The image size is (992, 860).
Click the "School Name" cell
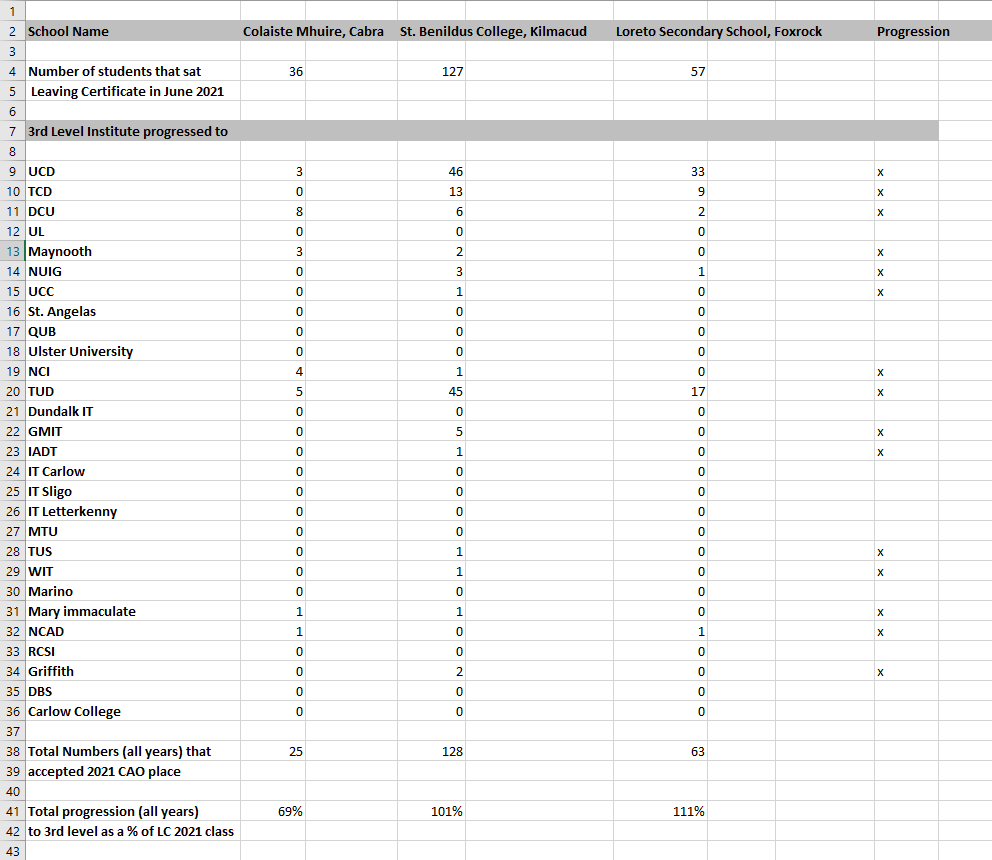pyautogui.click(x=68, y=31)
